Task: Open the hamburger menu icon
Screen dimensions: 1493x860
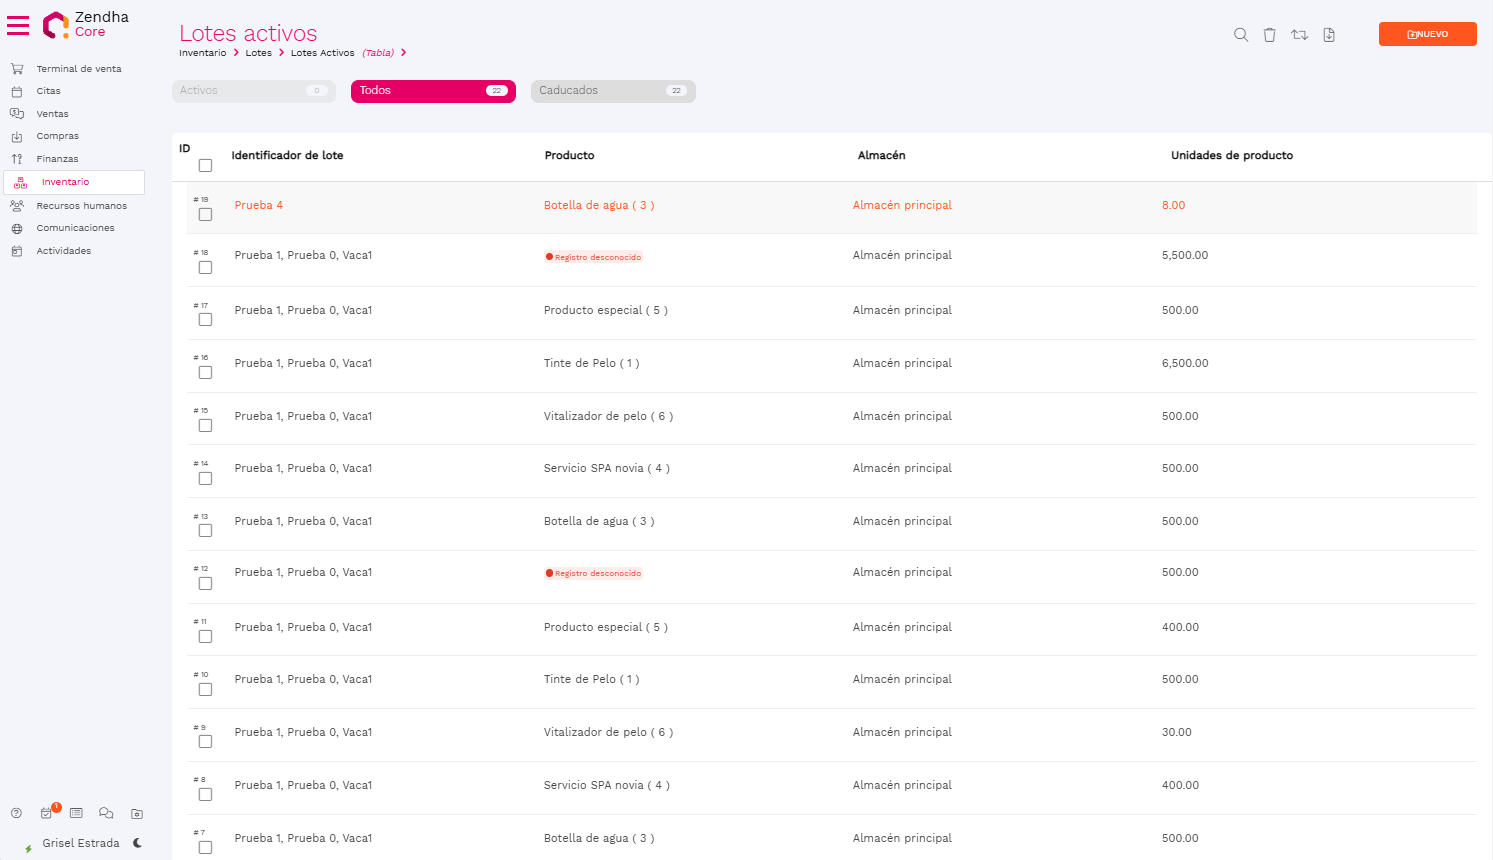Action: (x=18, y=25)
